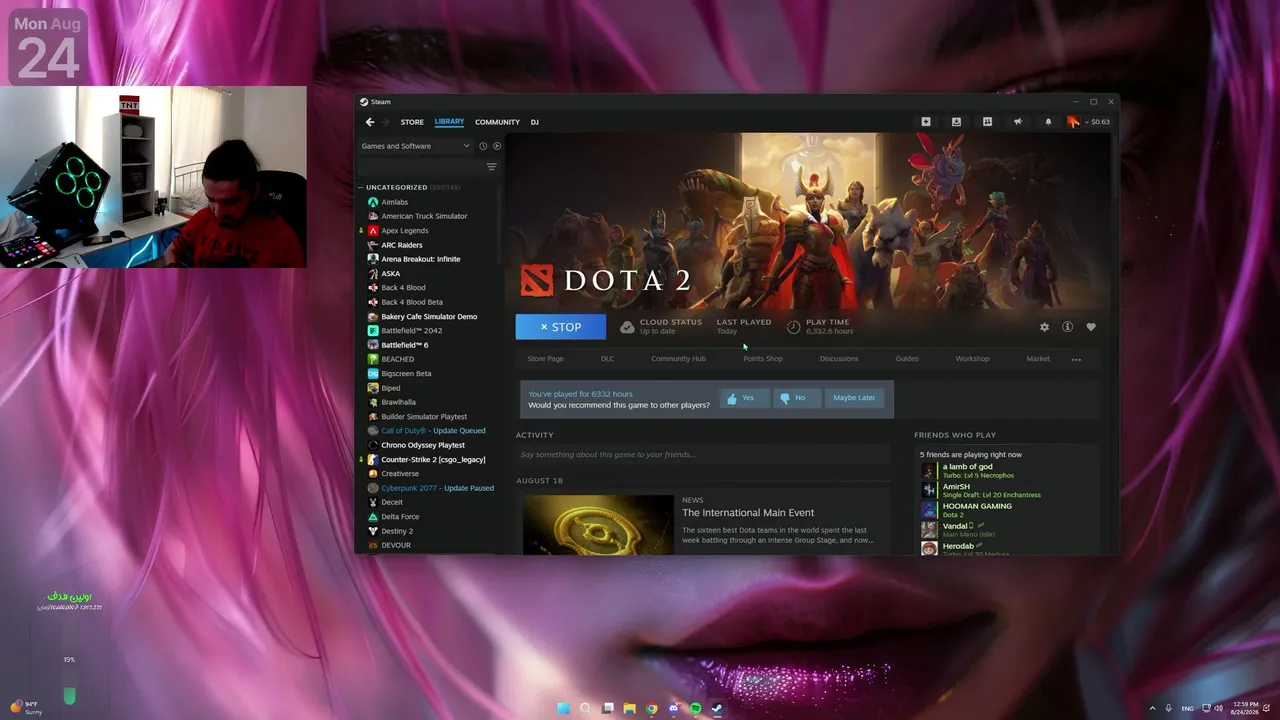
Task: Open the COMMUNITY tab
Action: coord(497,122)
